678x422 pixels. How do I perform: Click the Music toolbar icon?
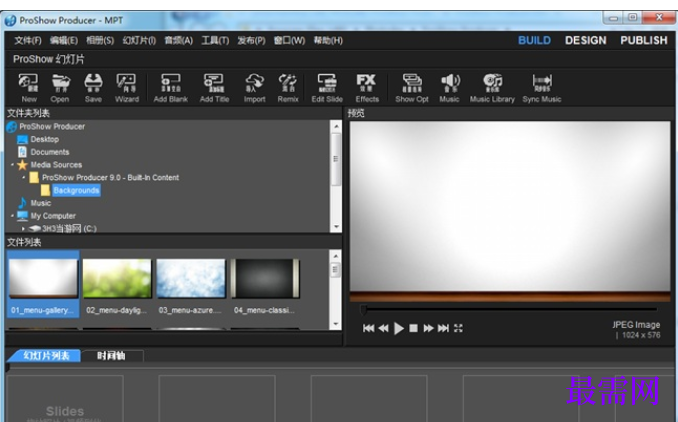[x=449, y=88]
